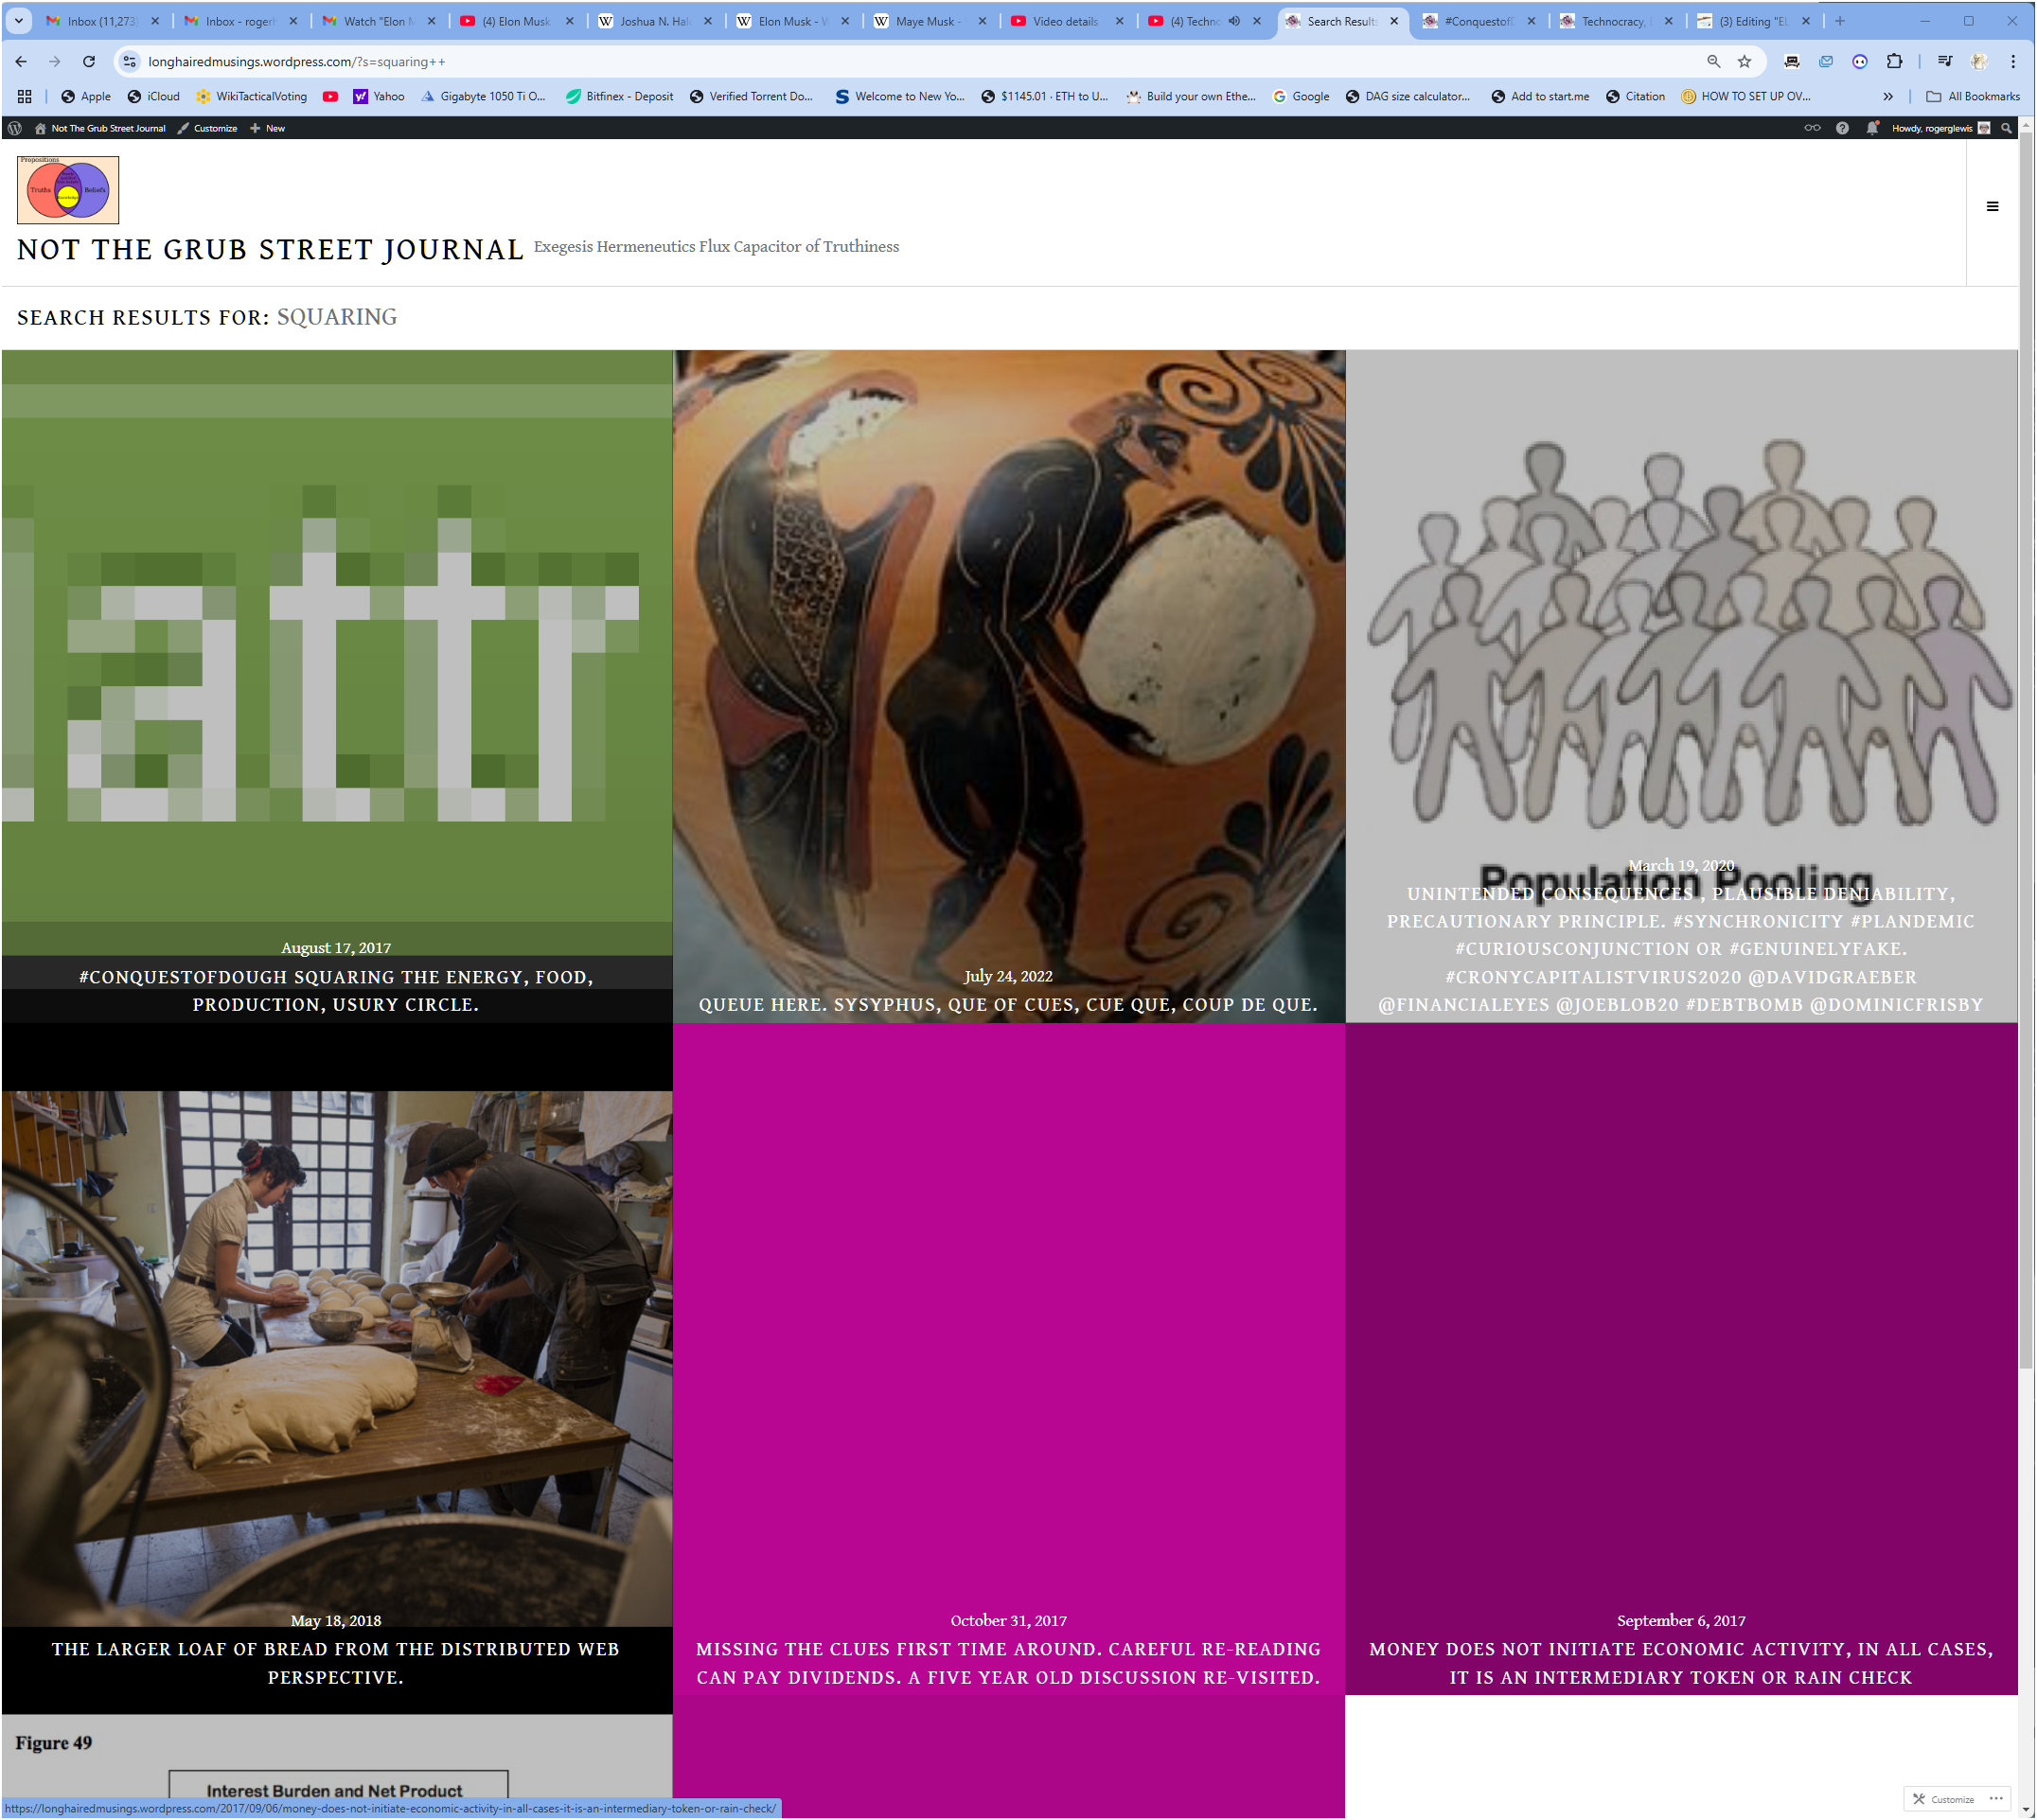The height and width of the screenshot is (1820, 2037).
Task: Close the Search Results tab
Action: click(x=1394, y=21)
